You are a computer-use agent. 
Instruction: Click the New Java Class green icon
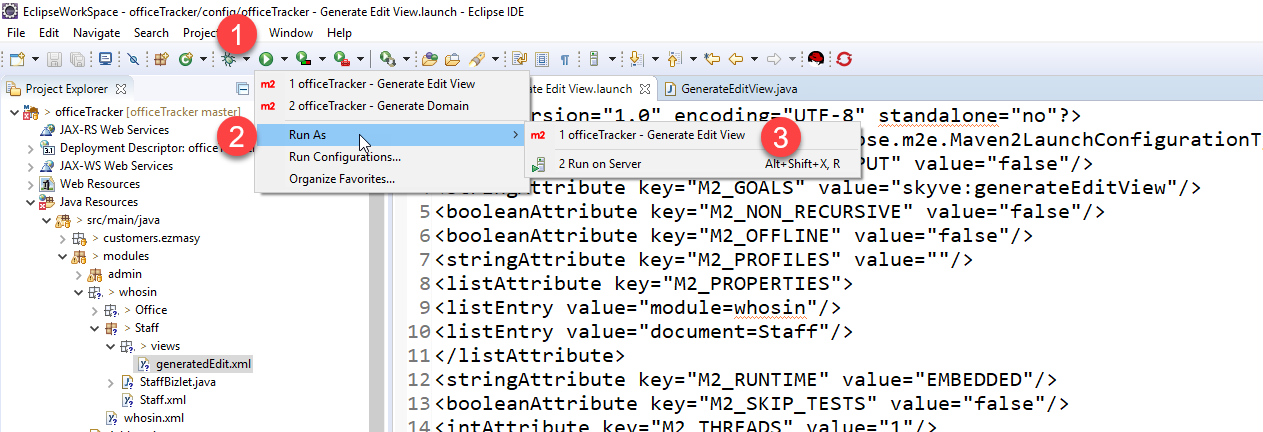pos(185,59)
